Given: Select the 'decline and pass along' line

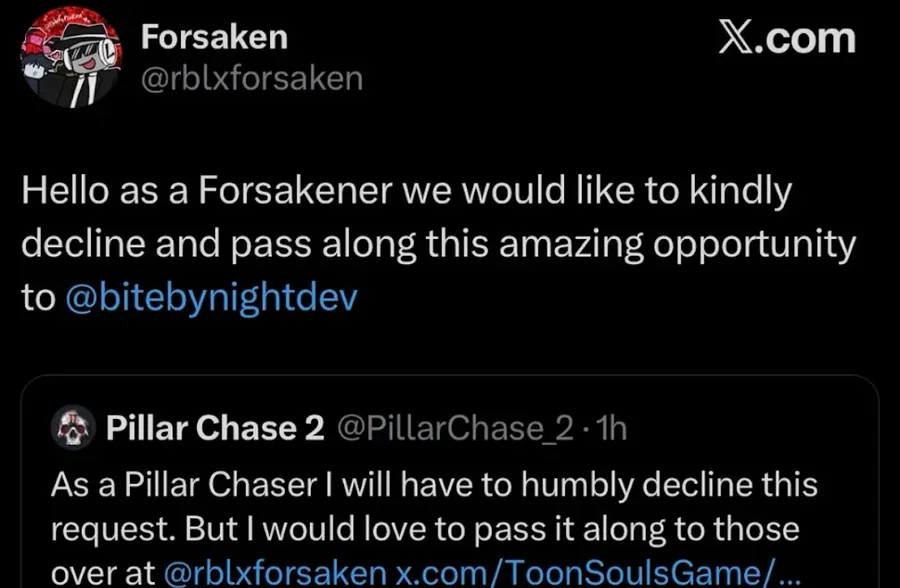Looking at the screenshot, I should pyautogui.click(x=439, y=245).
